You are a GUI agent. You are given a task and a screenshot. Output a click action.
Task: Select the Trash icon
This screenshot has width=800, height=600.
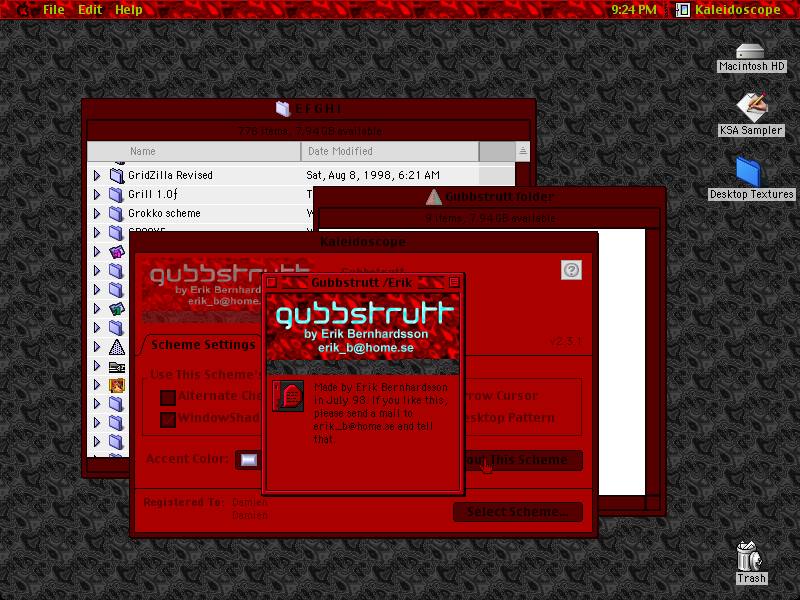click(749, 556)
